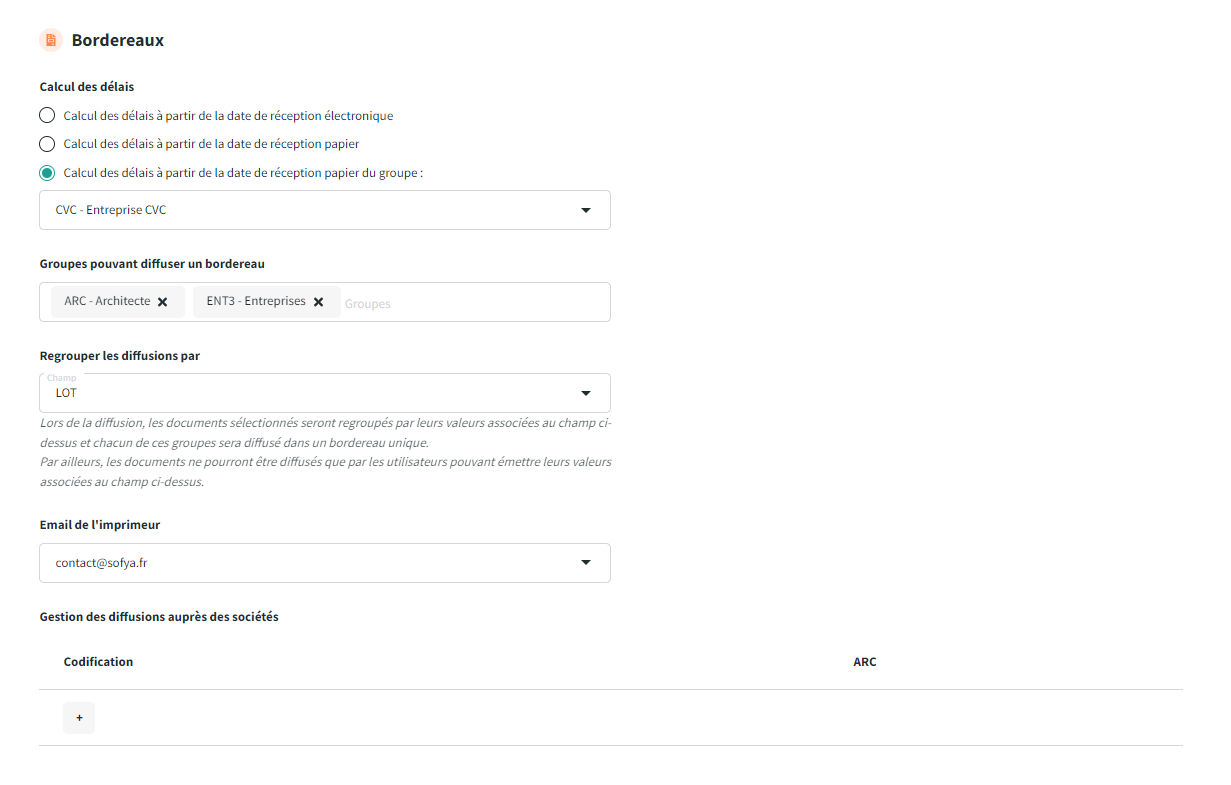Click label for paper reception date option

[x=211, y=144]
